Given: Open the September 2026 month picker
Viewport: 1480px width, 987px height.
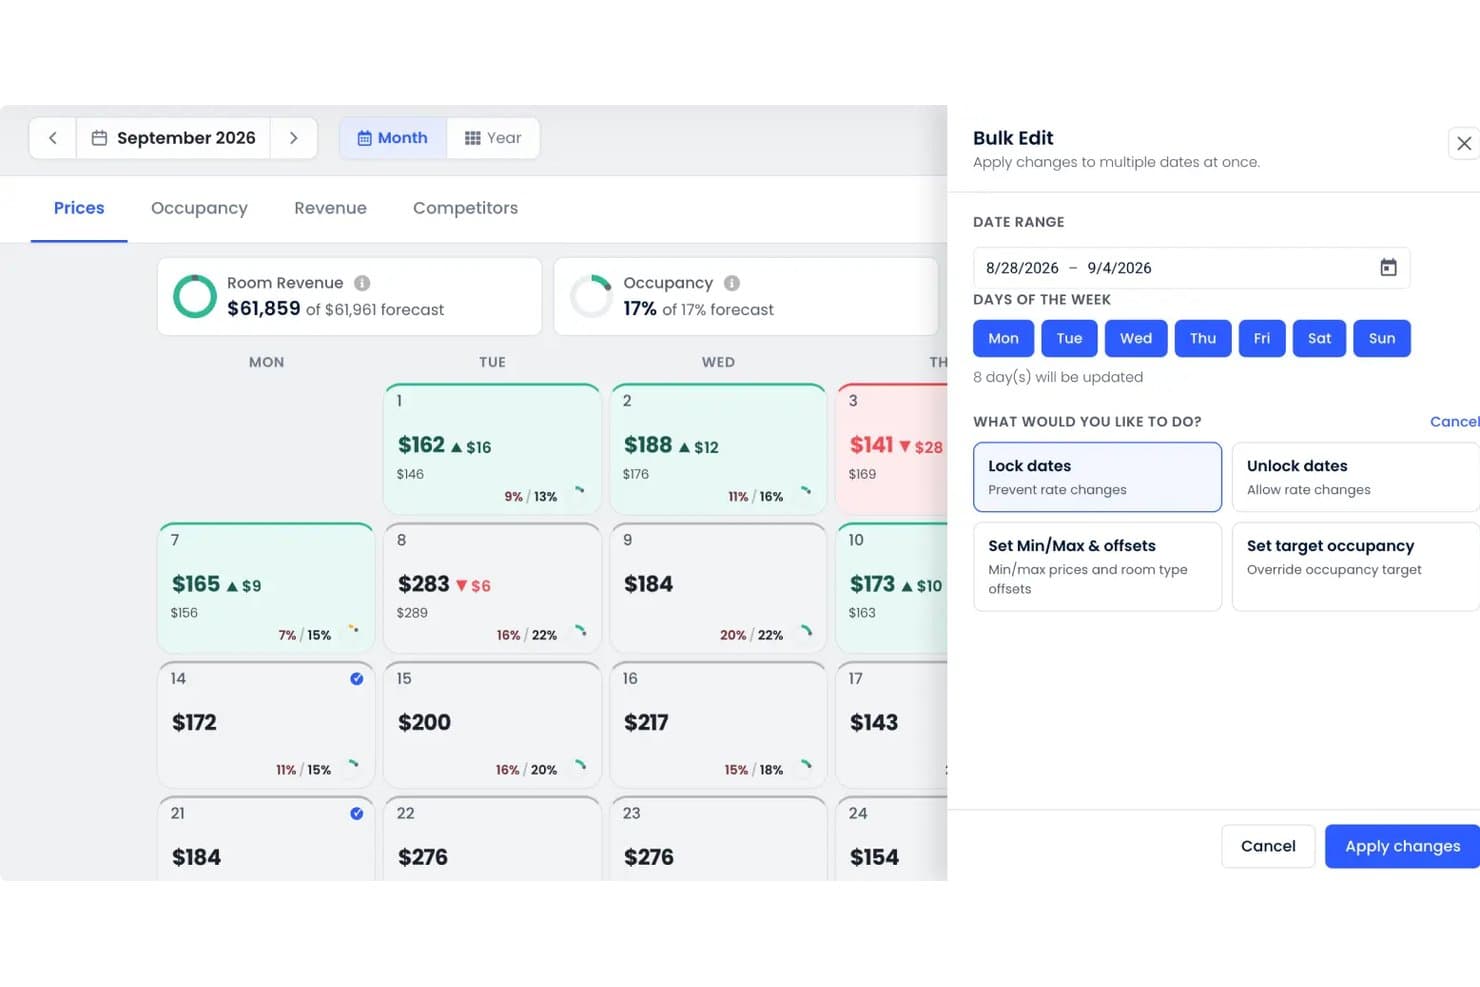Looking at the screenshot, I should click(x=174, y=138).
